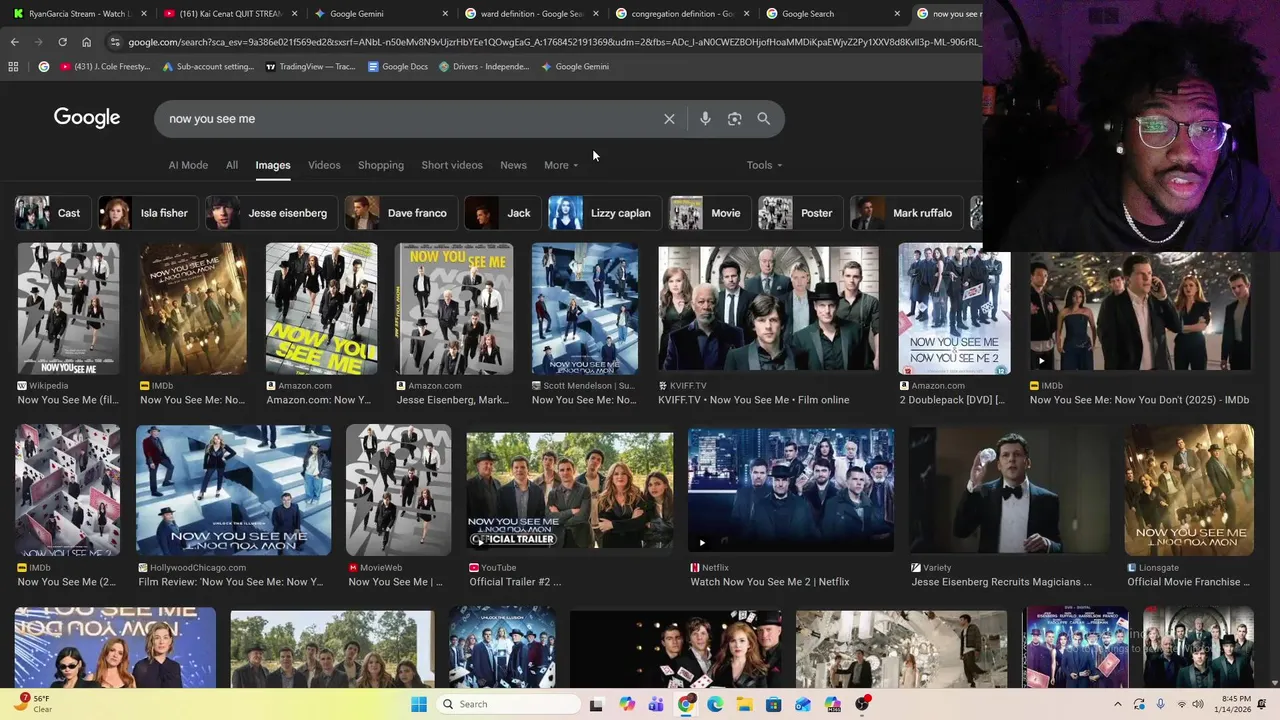Filter images by Cast chip
The height and width of the screenshot is (720, 1280).
(53, 213)
